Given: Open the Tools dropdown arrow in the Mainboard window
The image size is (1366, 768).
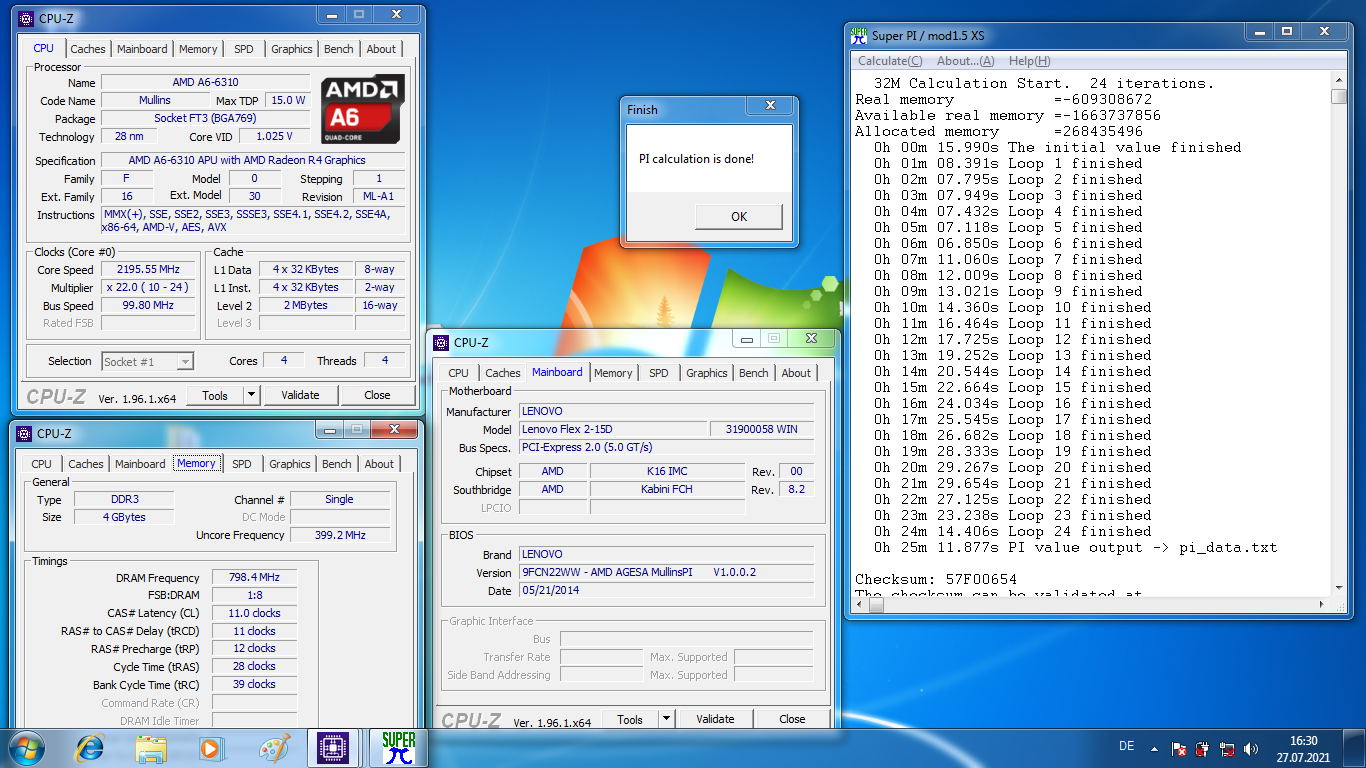Looking at the screenshot, I should tap(666, 718).
